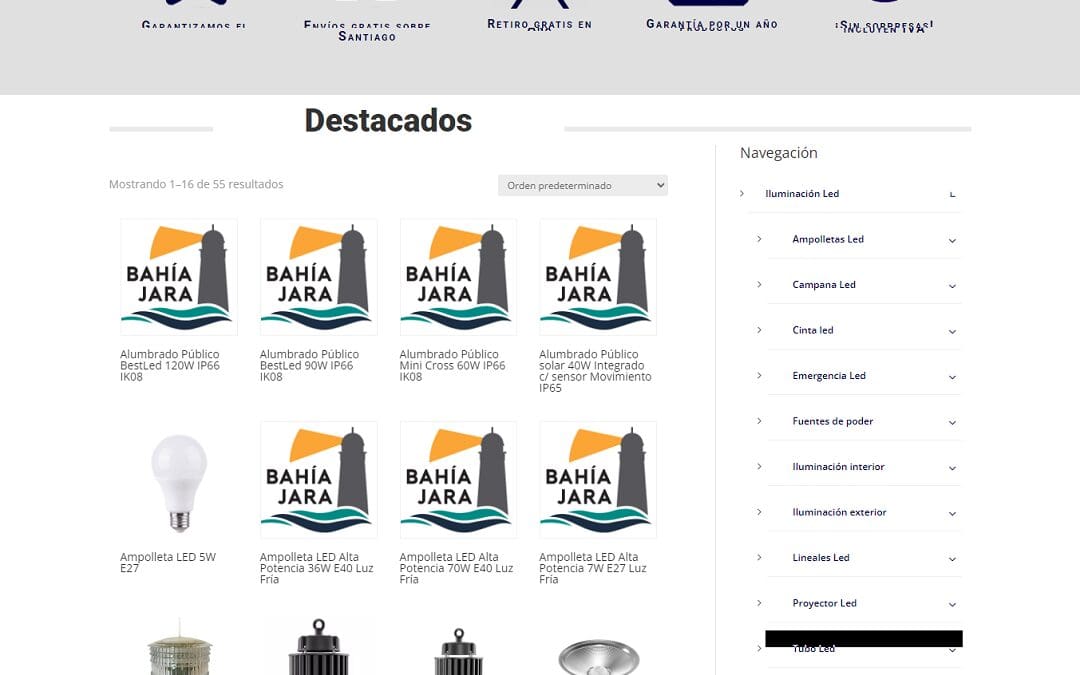Expand the Ampolletas Led submenu arrow

(x=952, y=240)
